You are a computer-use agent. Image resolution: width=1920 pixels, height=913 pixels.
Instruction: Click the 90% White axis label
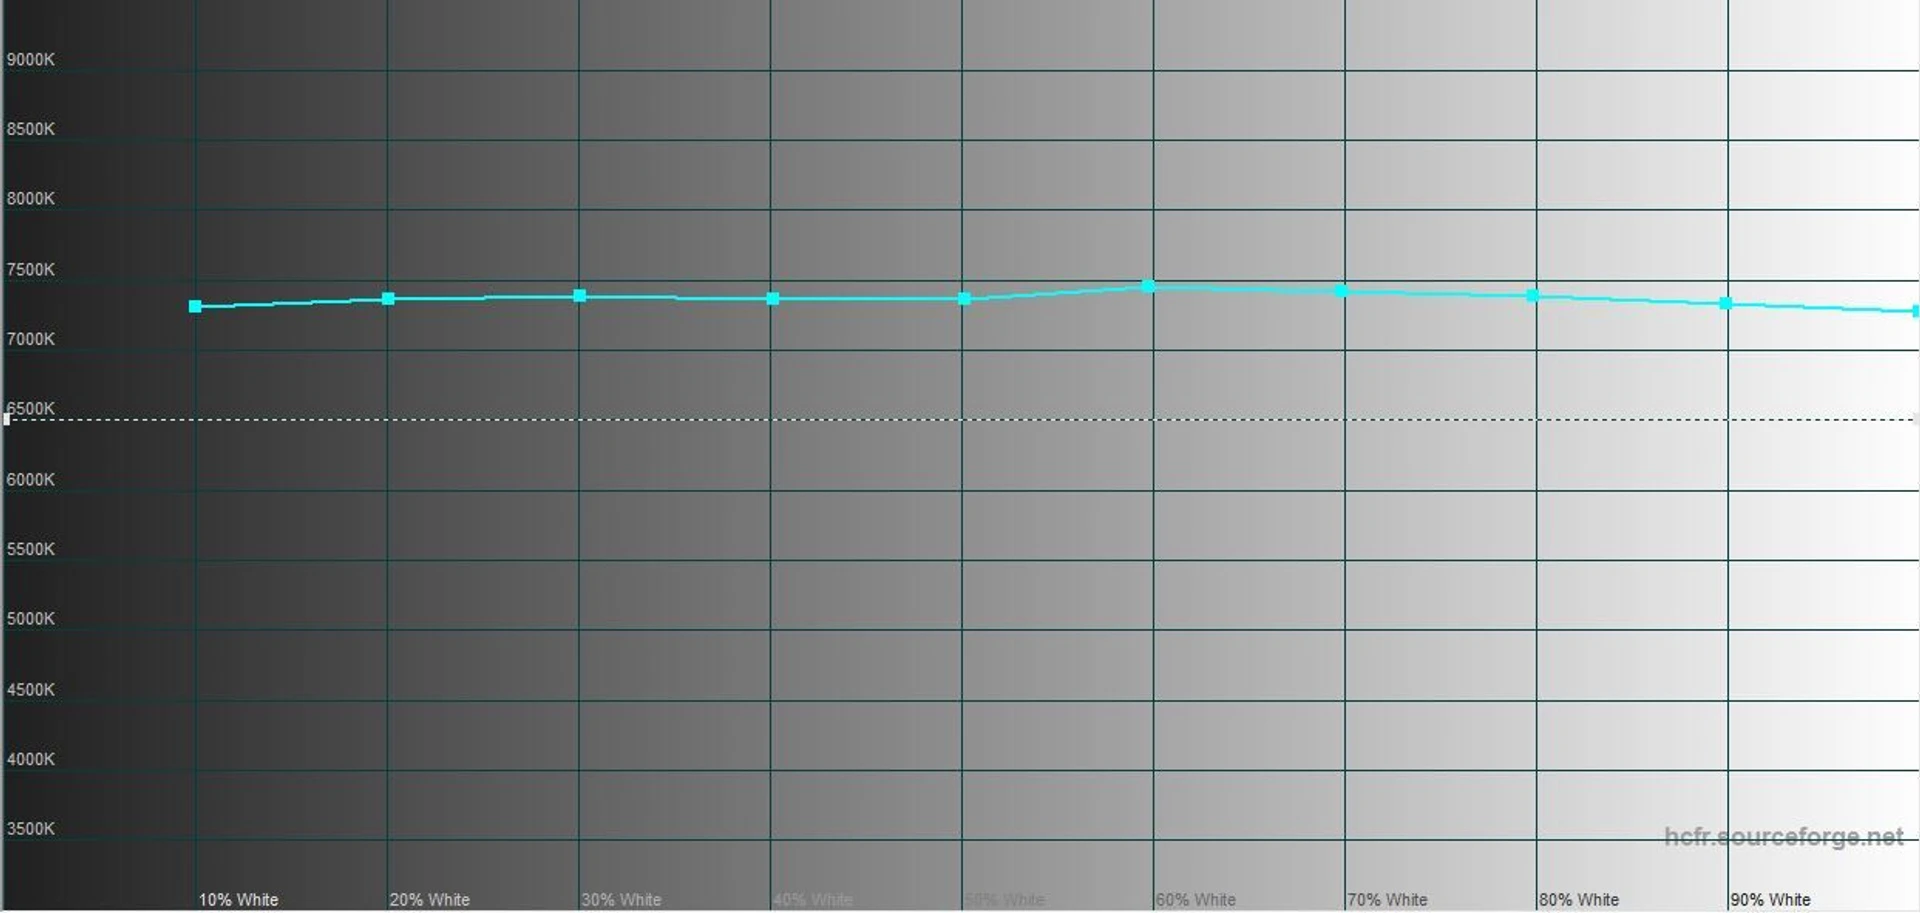1770,899
